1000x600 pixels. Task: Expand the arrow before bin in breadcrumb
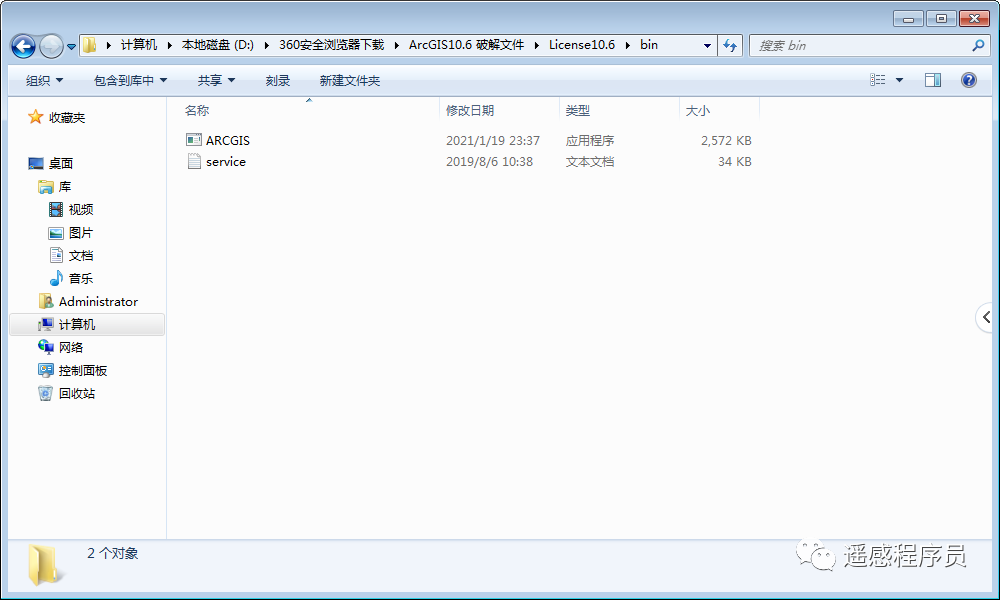point(628,45)
